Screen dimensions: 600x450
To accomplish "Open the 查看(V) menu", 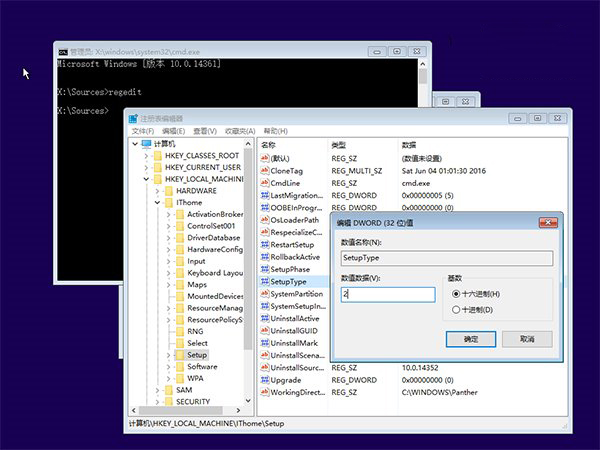I will 205,131.
